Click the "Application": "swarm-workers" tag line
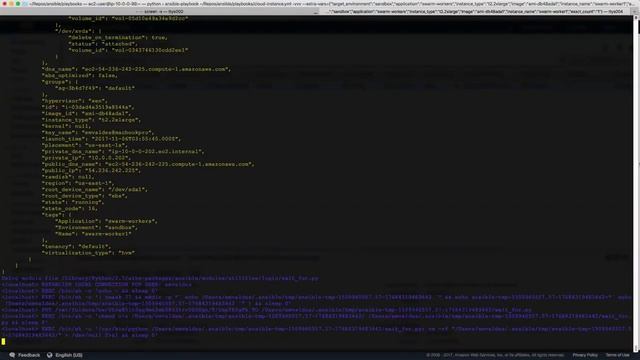The height and width of the screenshot is (360, 640). 106,221
